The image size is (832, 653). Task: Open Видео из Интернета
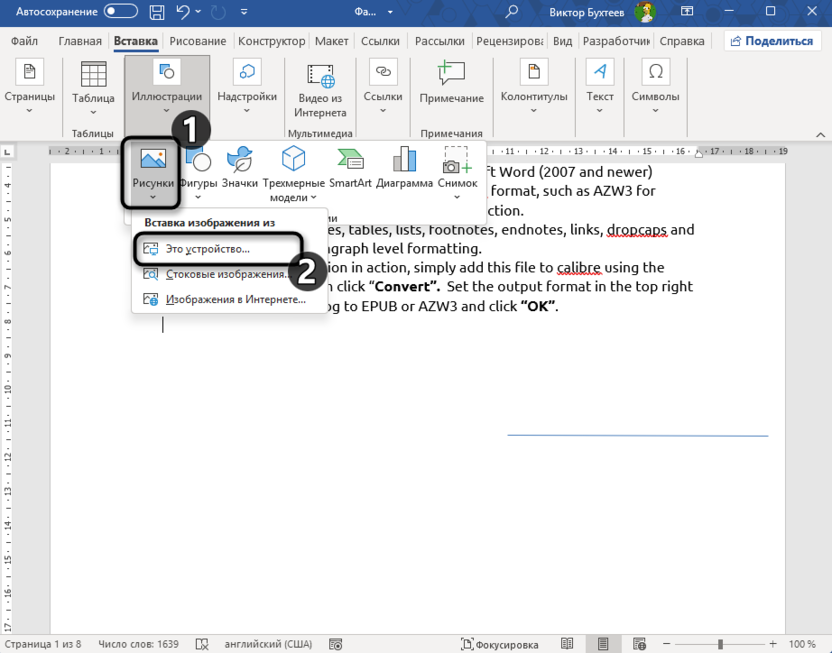[320, 90]
